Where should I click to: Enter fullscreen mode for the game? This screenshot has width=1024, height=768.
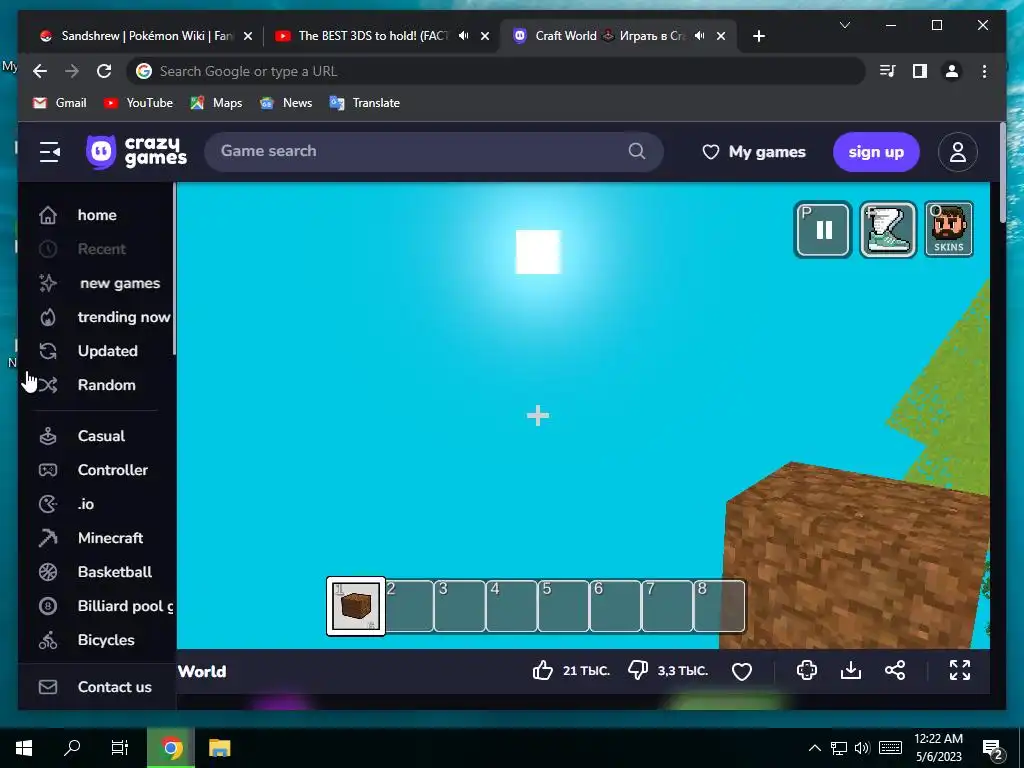point(959,670)
